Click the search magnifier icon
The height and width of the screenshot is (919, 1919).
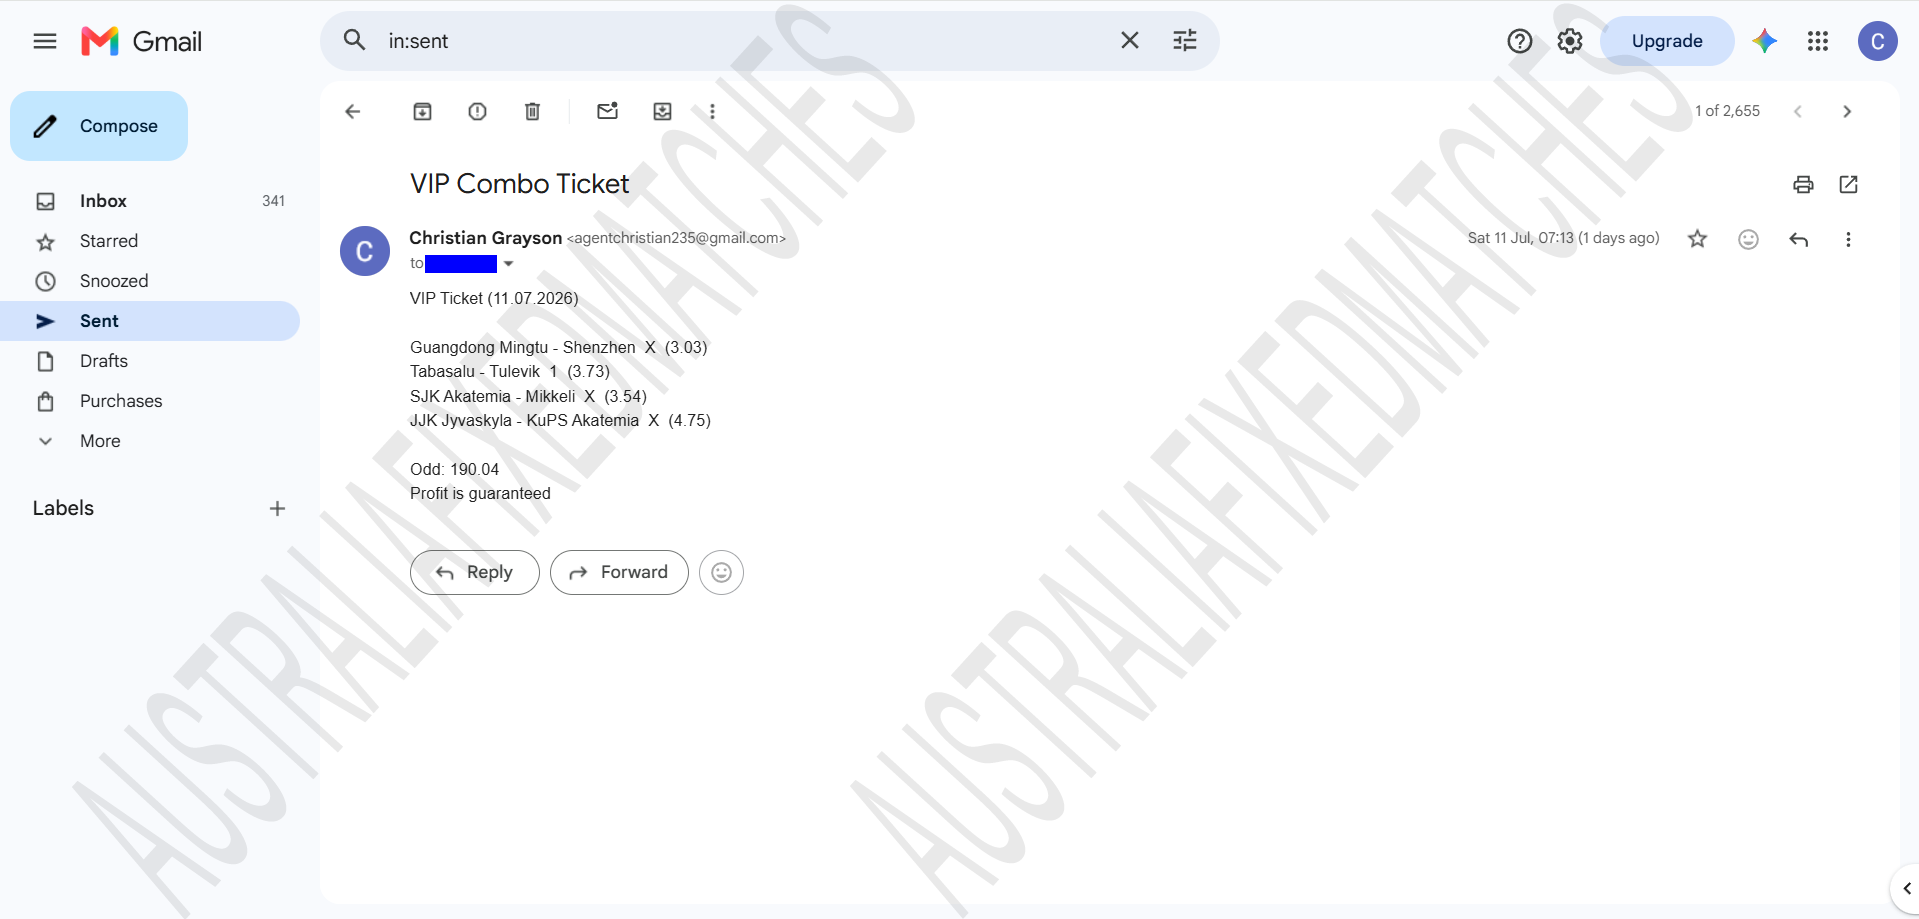pos(354,40)
